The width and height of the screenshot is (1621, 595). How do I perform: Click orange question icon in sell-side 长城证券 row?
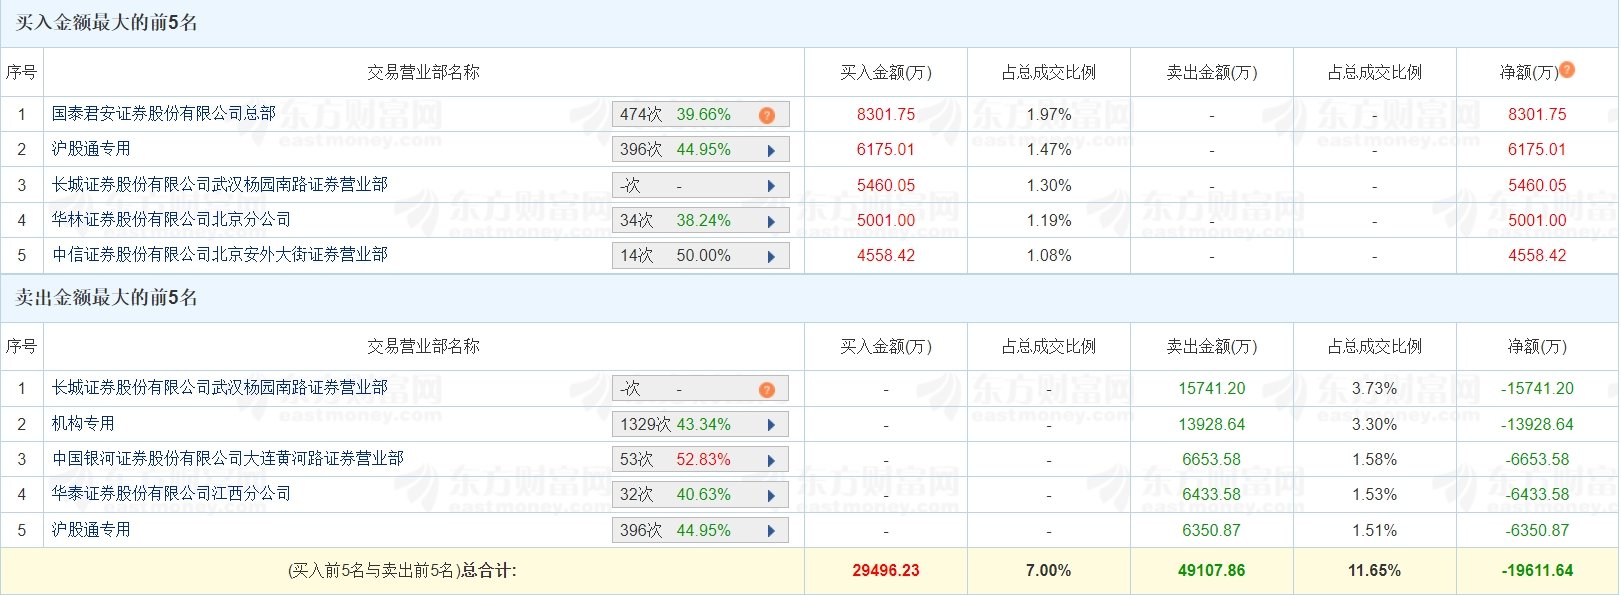(767, 390)
